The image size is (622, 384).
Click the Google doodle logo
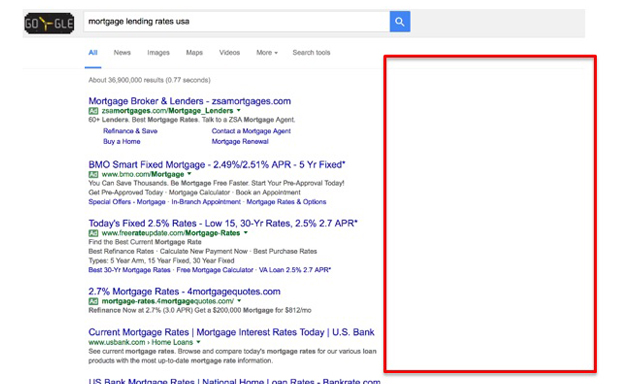[49, 23]
